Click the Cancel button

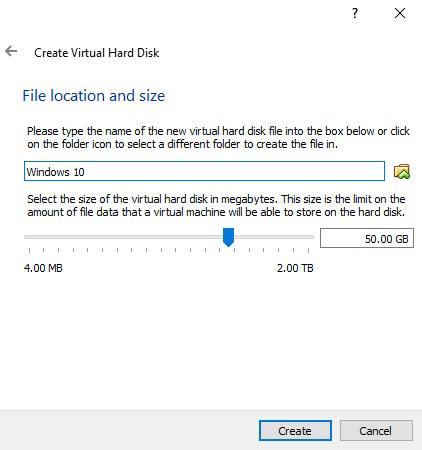pos(376,430)
